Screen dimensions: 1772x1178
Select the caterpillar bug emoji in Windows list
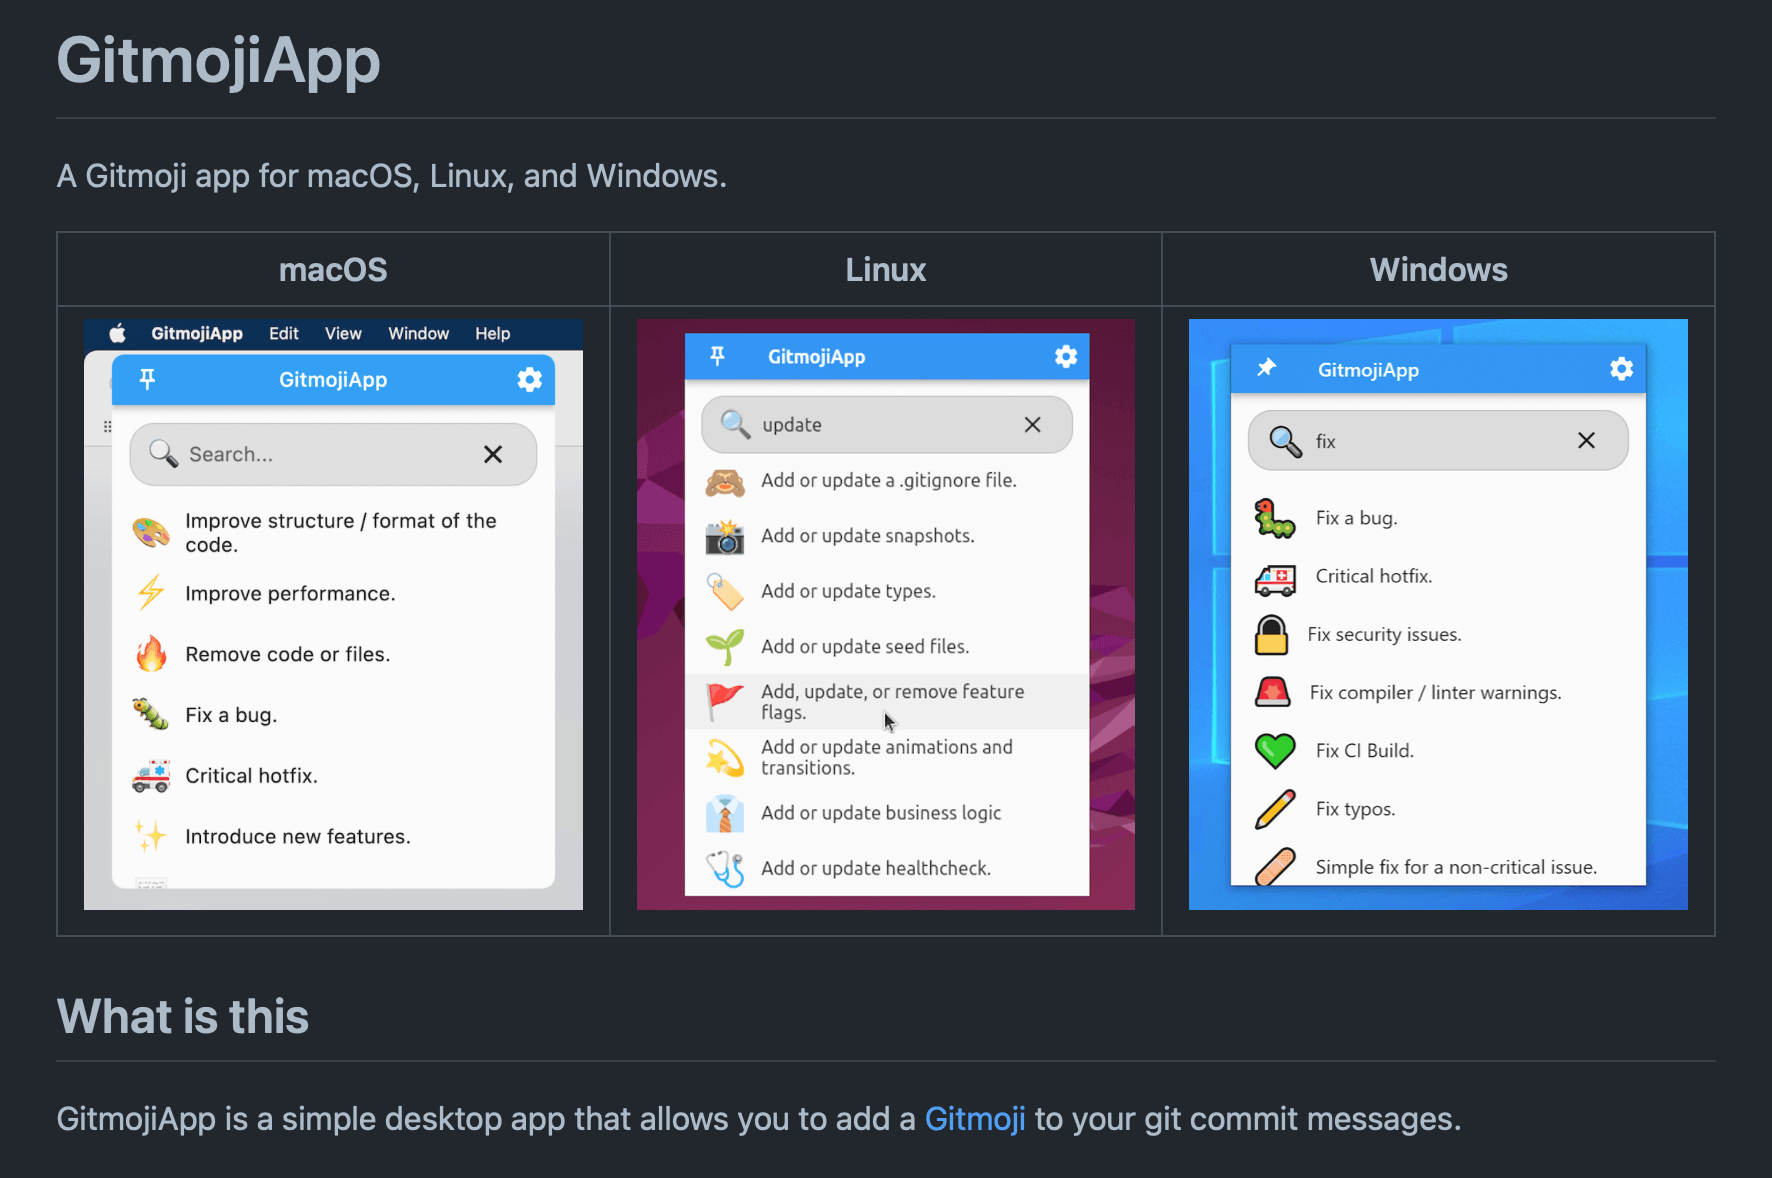(x=1275, y=518)
